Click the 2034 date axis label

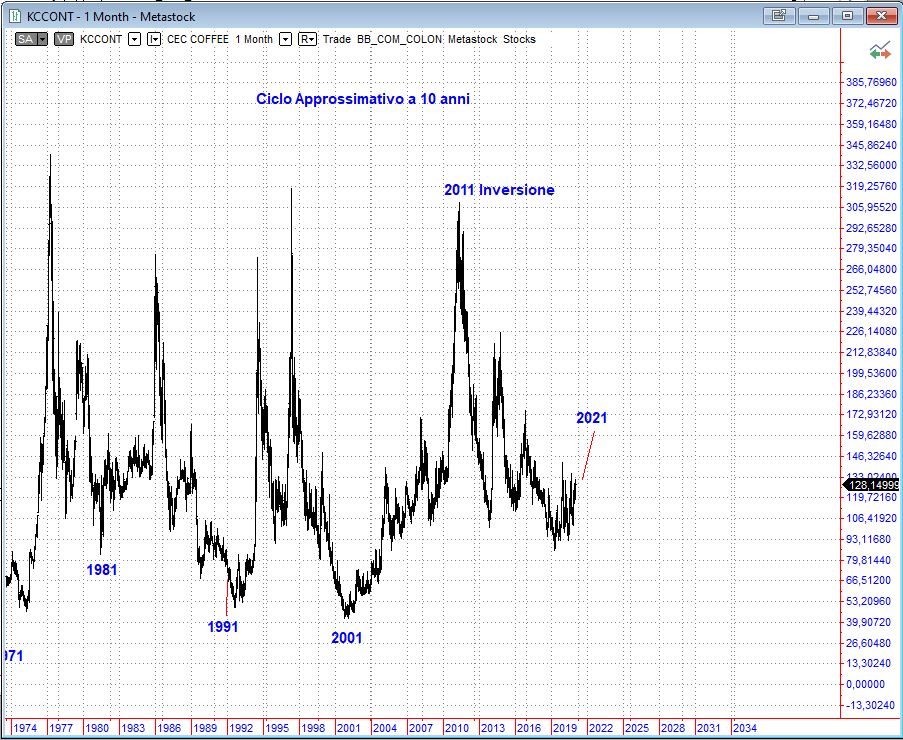(x=745, y=728)
